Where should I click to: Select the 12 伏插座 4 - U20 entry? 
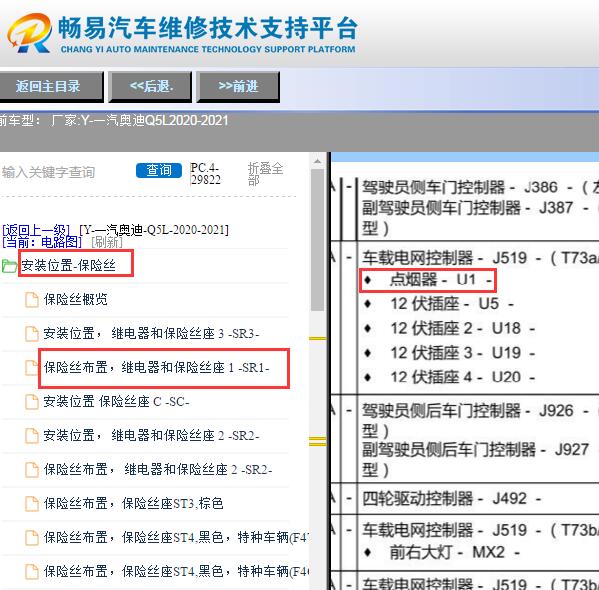click(x=450, y=378)
